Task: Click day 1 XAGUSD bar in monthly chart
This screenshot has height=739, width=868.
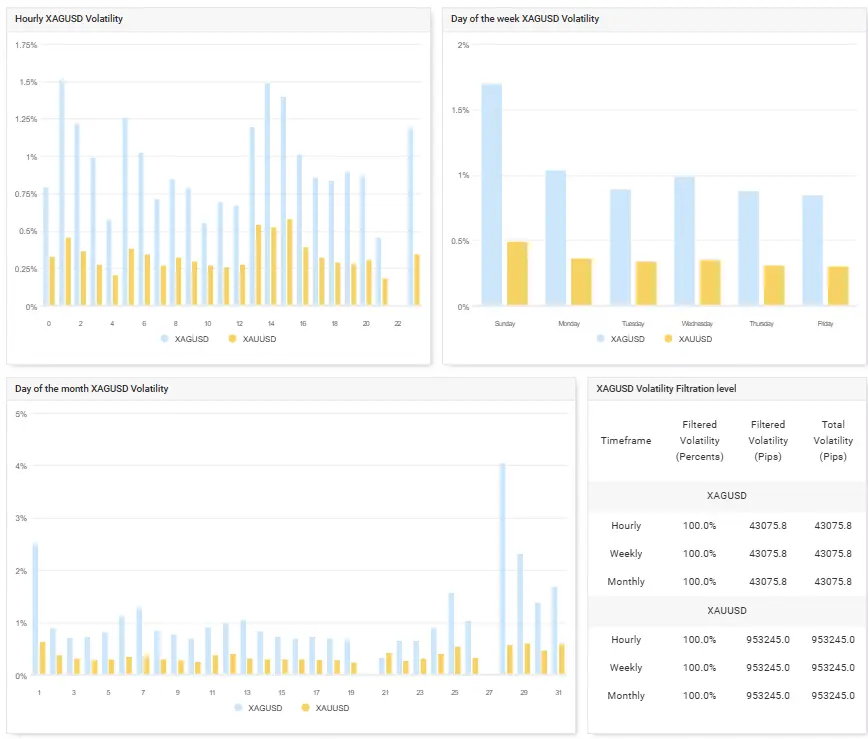Action: tap(35, 609)
